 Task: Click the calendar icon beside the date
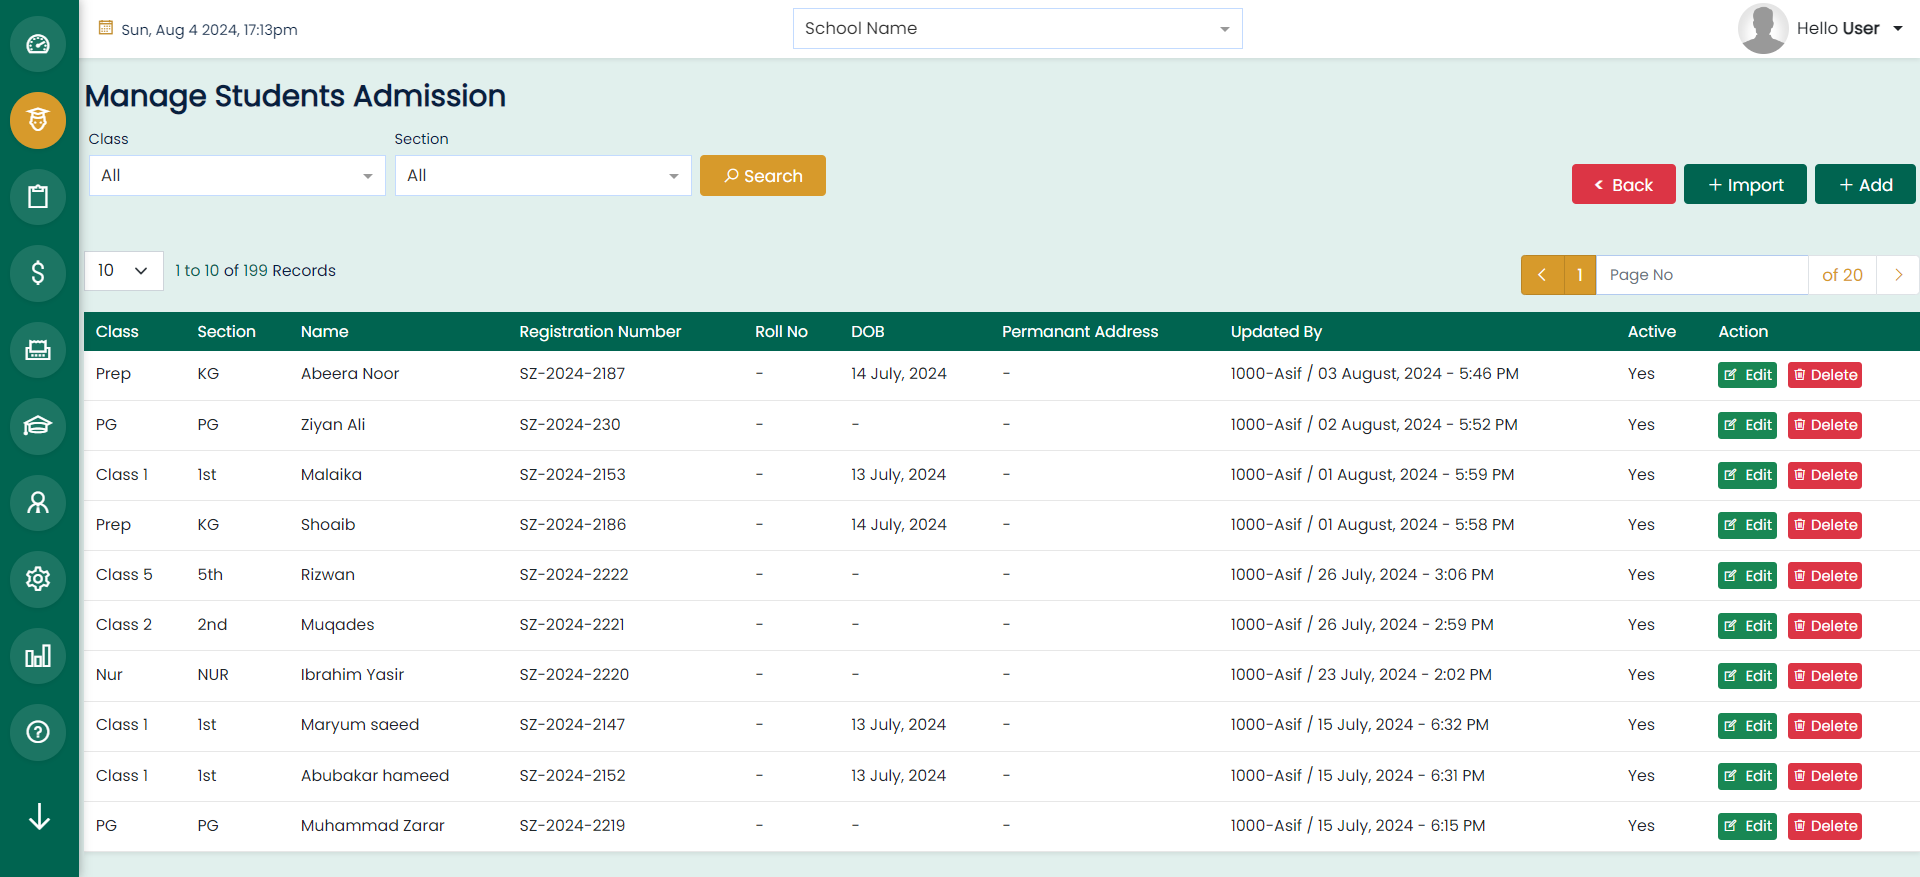coord(106,28)
